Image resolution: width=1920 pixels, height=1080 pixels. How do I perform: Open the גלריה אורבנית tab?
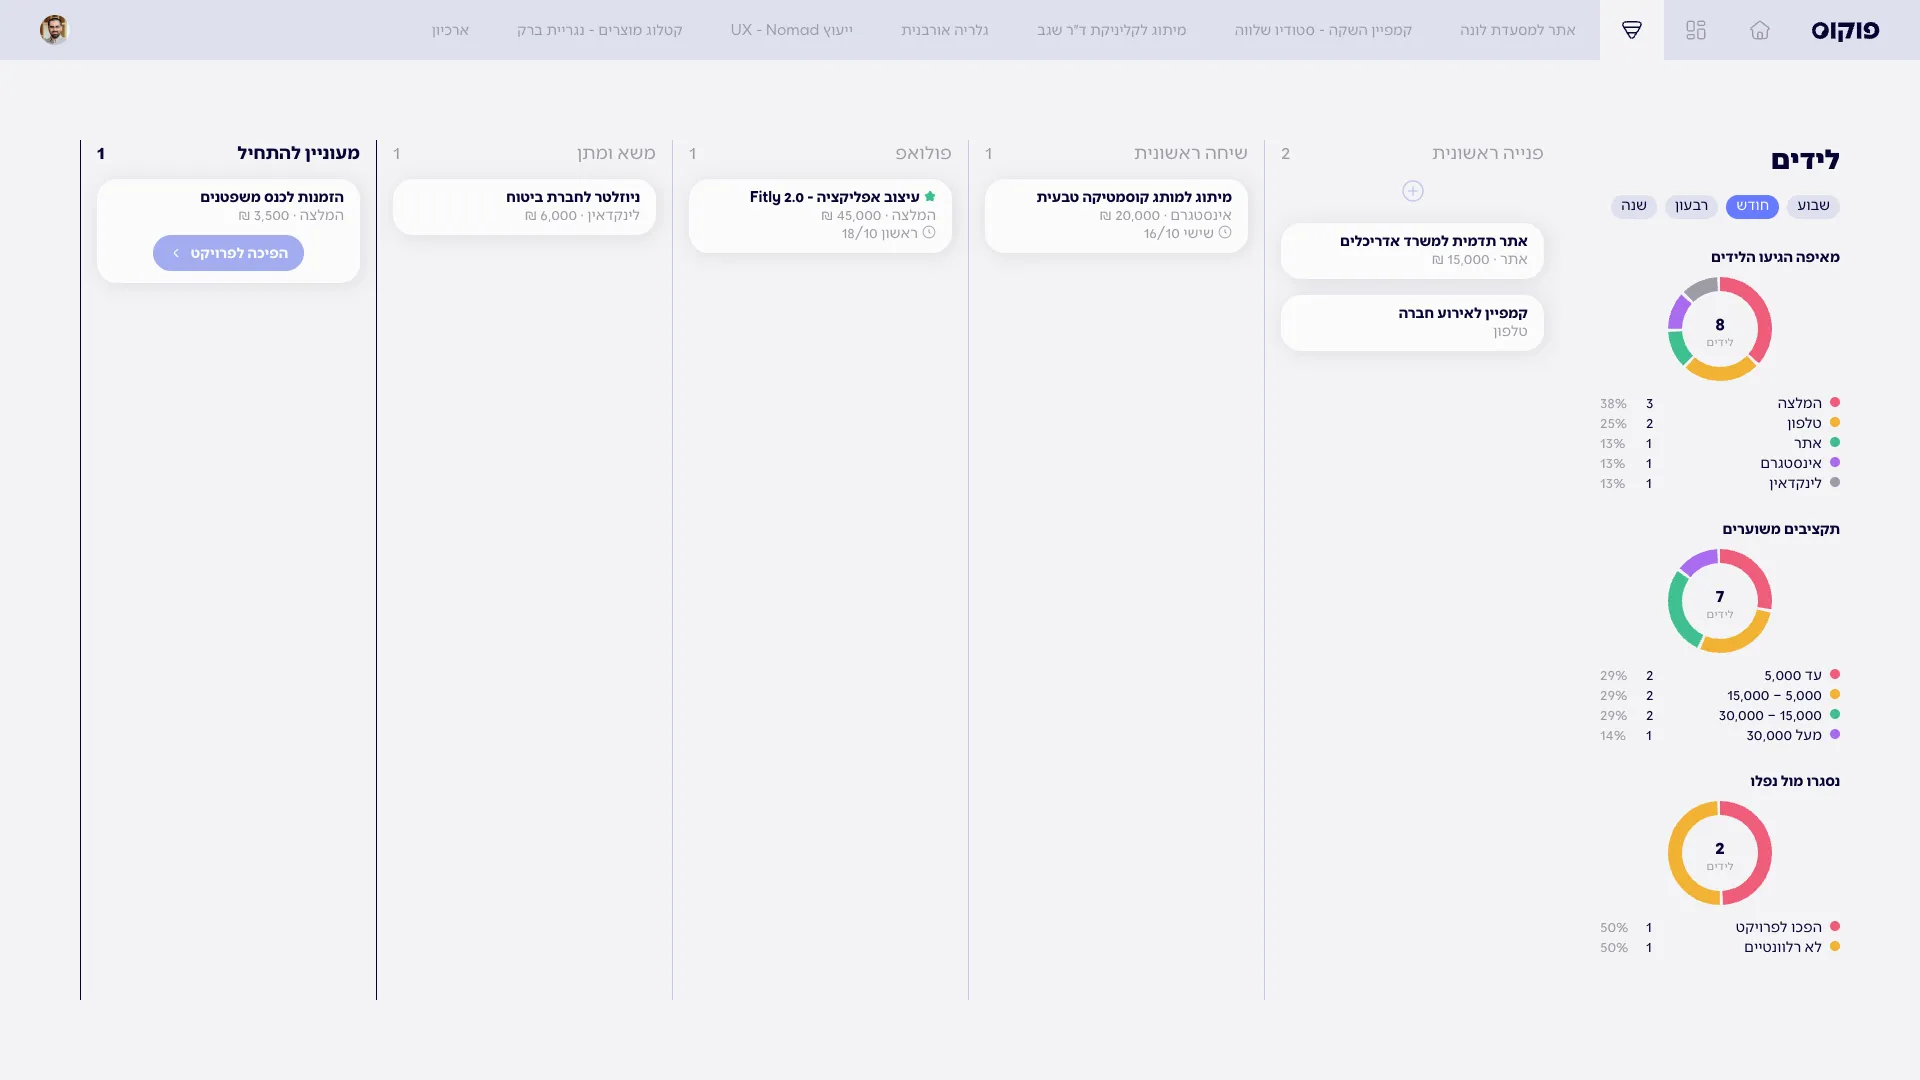(x=944, y=30)
